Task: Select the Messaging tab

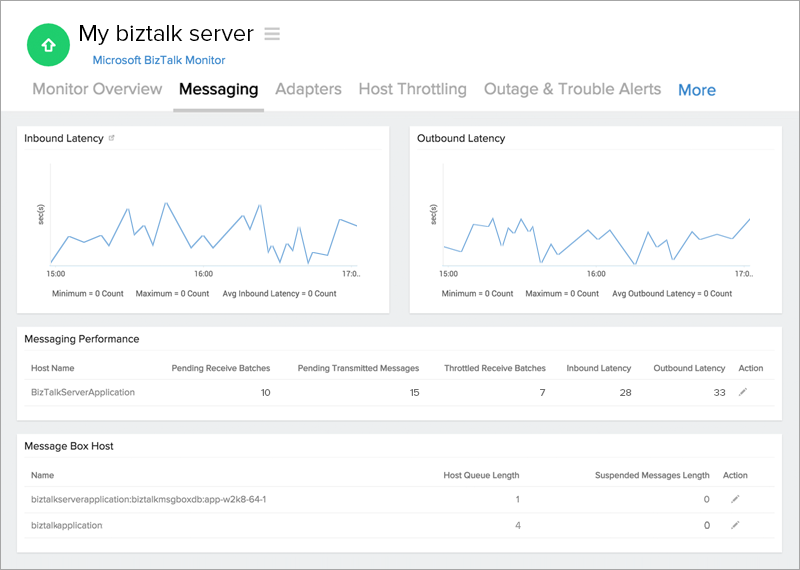Action: click(x=218, y=89)
